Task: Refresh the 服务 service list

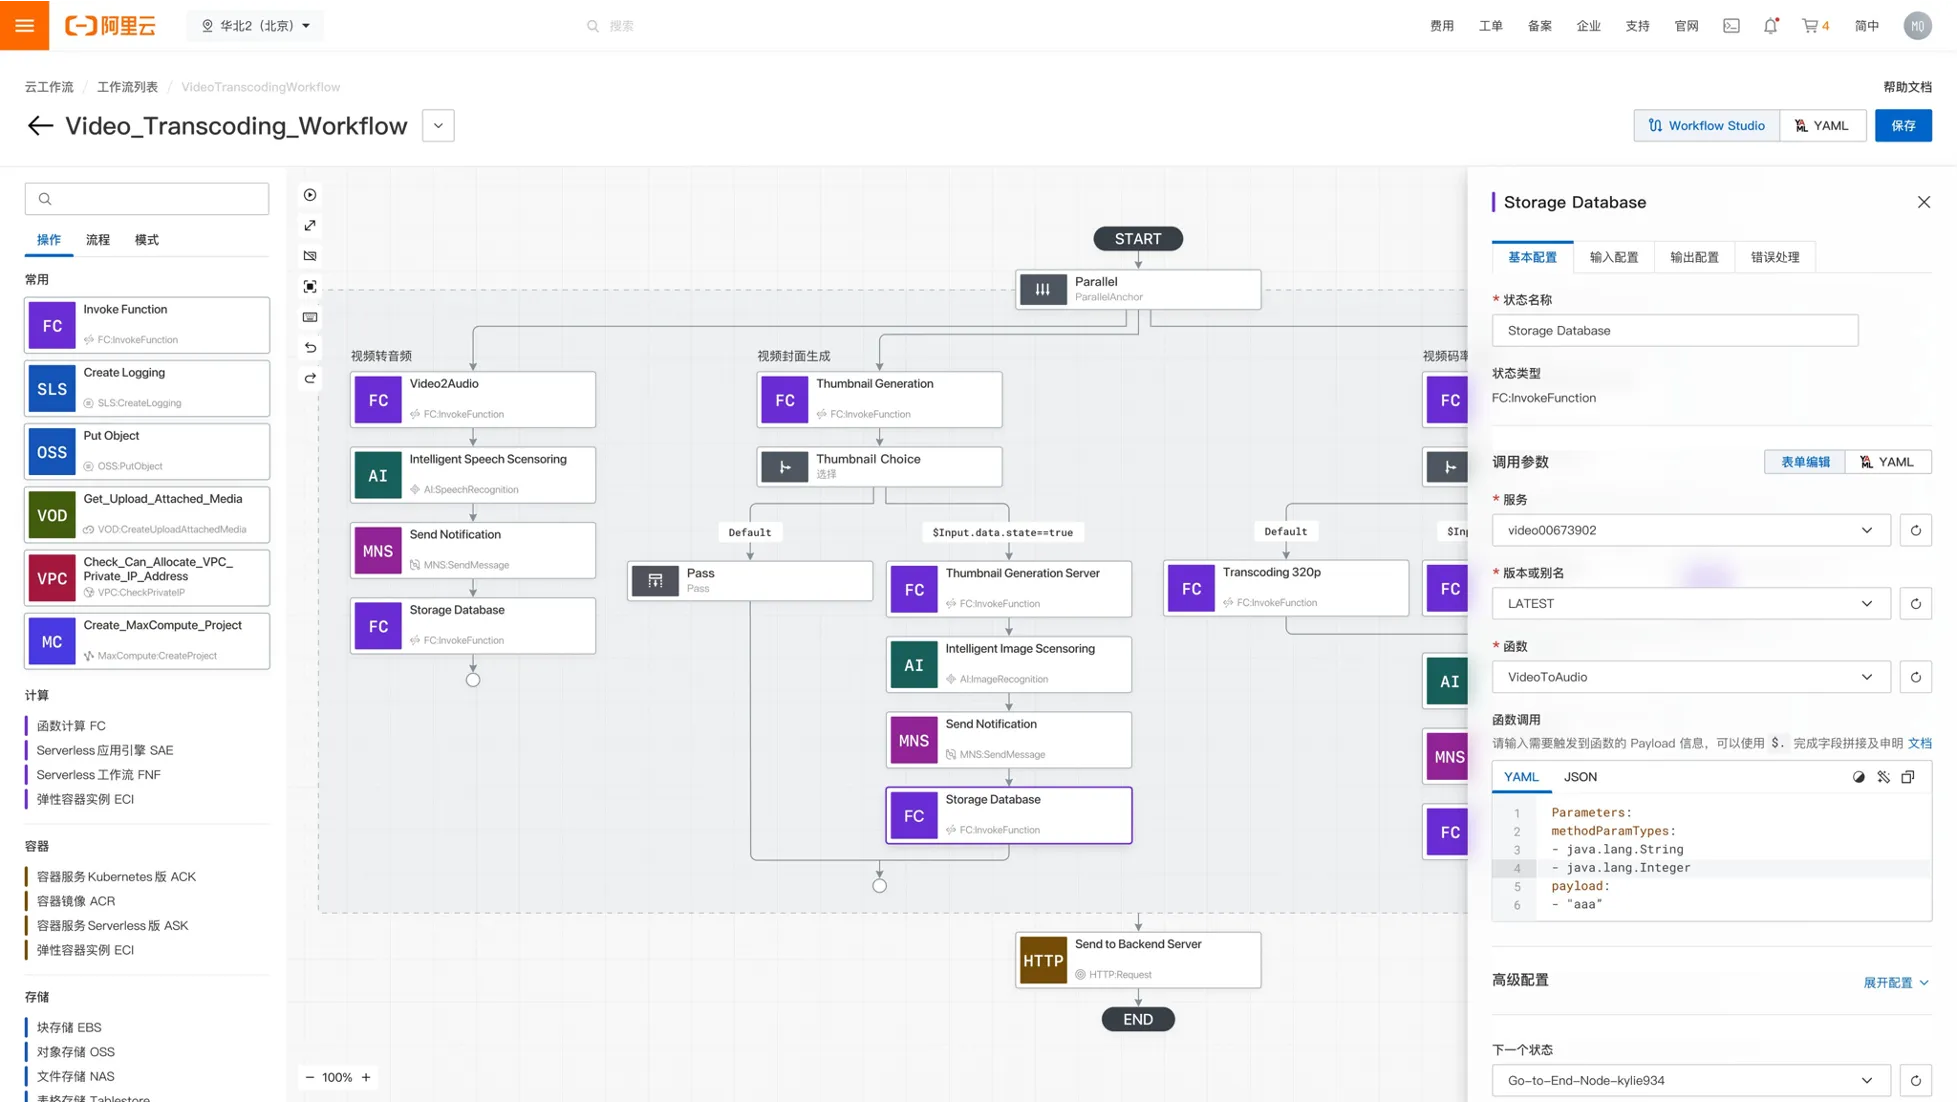Action: [x=1915, y=530]
